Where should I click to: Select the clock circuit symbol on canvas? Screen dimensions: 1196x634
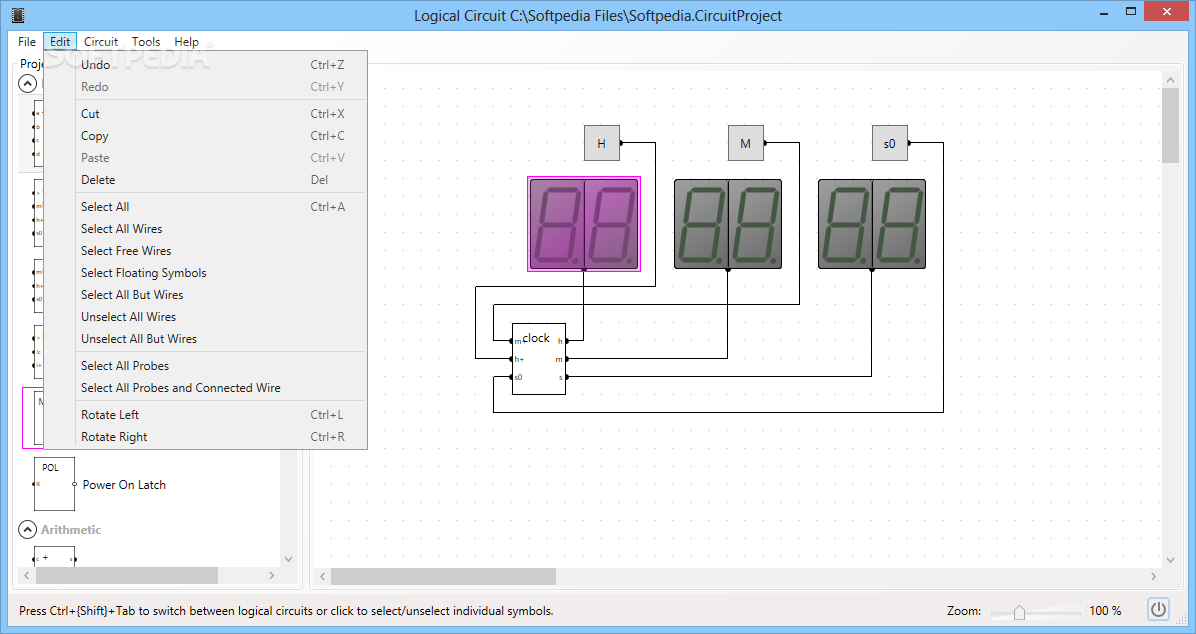pyautogui.click(x=539, y=359)
